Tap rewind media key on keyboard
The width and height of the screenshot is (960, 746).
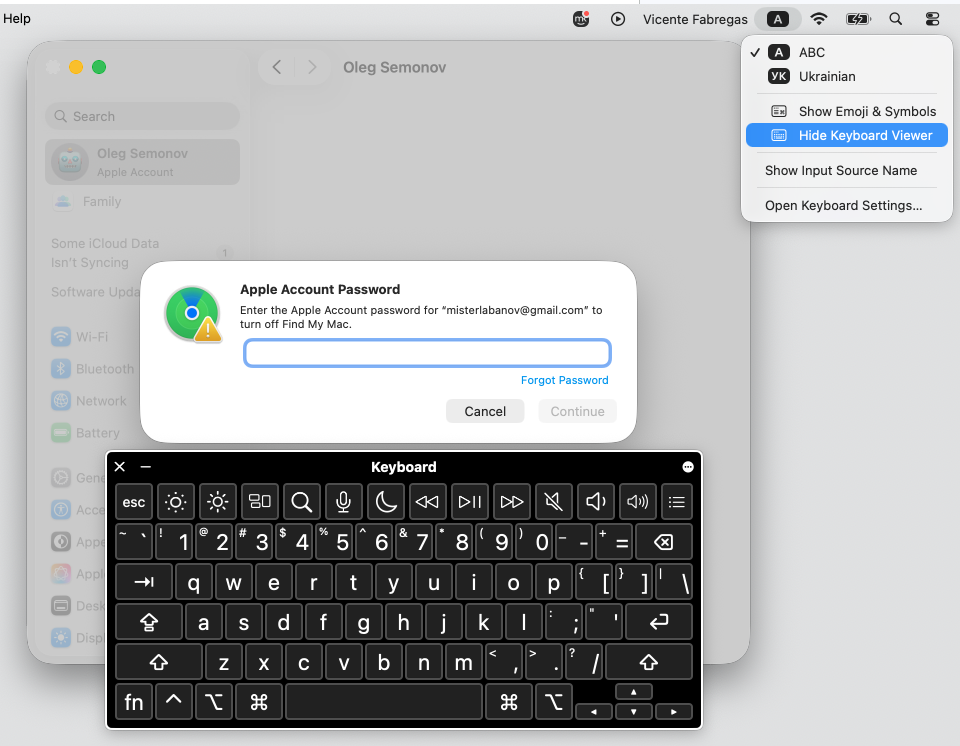pyautogui.click(x=427, y=502)
